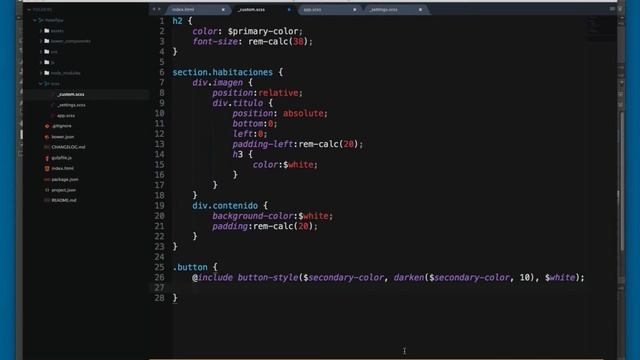This screenshot has height=360, width=640.
Task: Collapse the project root folder in sidebar
Action: 35,20
